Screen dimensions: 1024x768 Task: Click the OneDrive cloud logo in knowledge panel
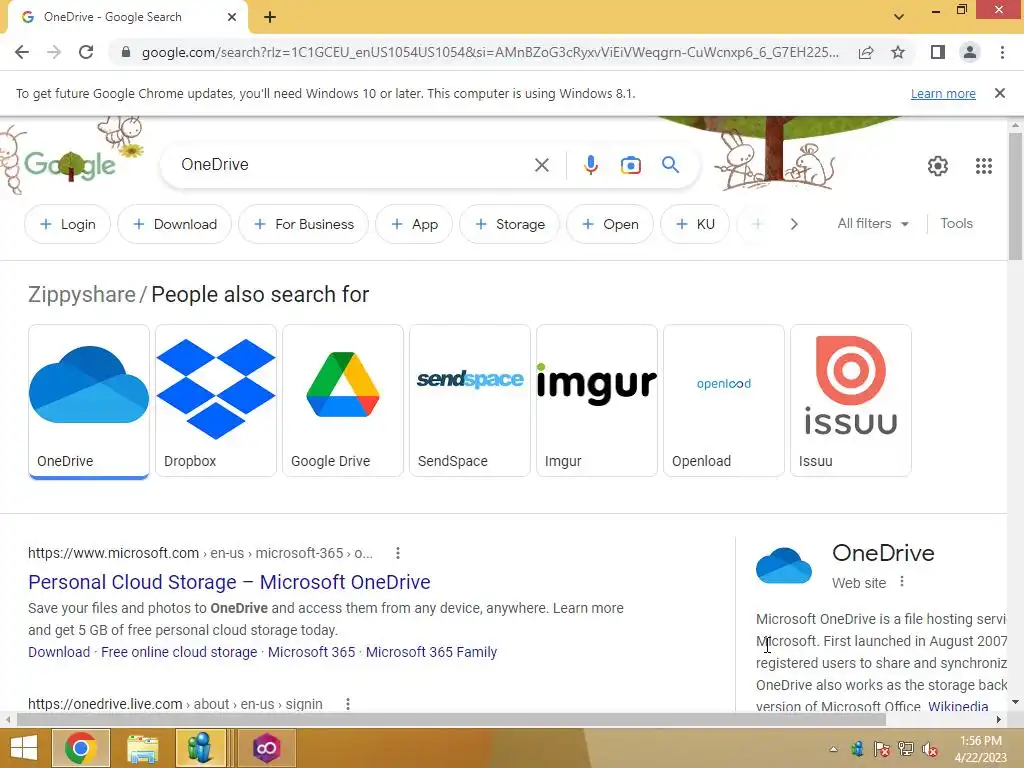click(784, 566)
